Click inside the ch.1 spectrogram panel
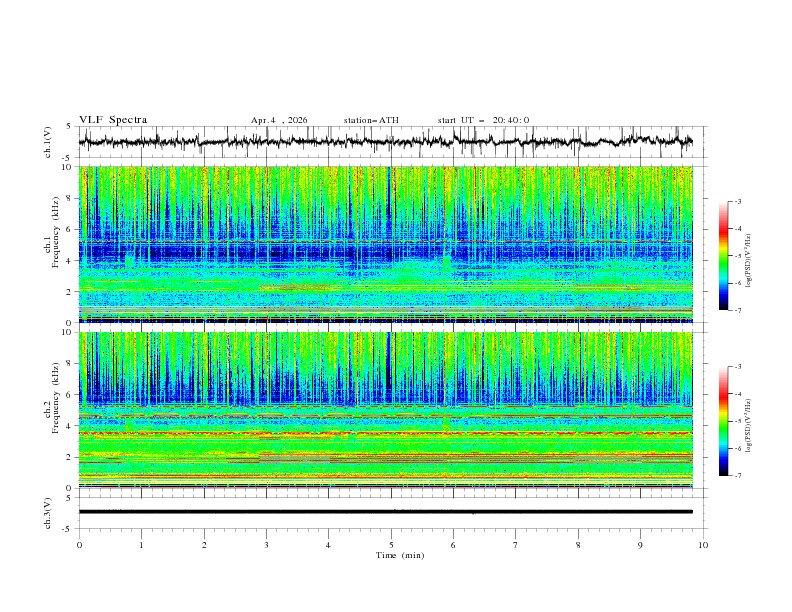792x612 pixels. pos(385,244)
